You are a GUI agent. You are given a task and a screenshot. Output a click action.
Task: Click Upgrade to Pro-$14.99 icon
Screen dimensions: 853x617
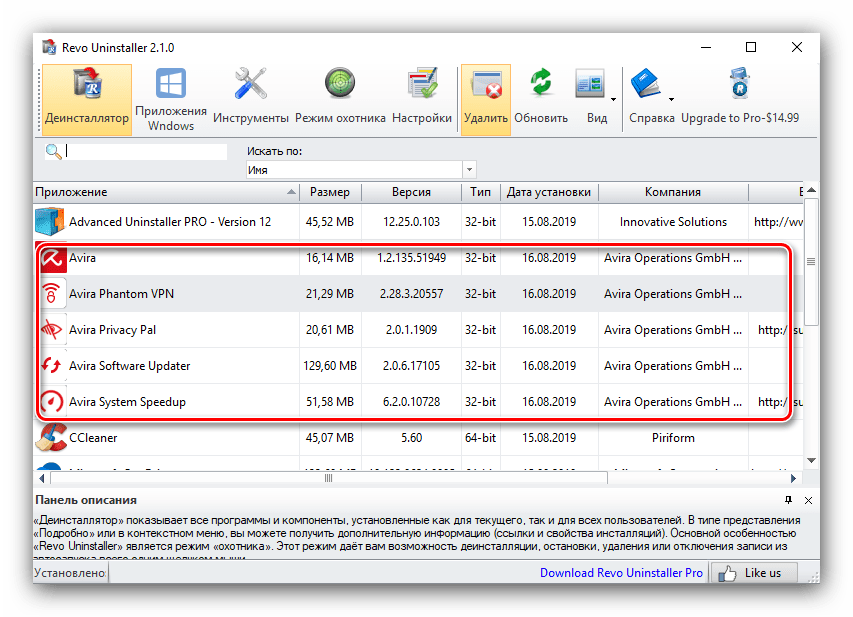pyautogui.click(x=740, y=83)
